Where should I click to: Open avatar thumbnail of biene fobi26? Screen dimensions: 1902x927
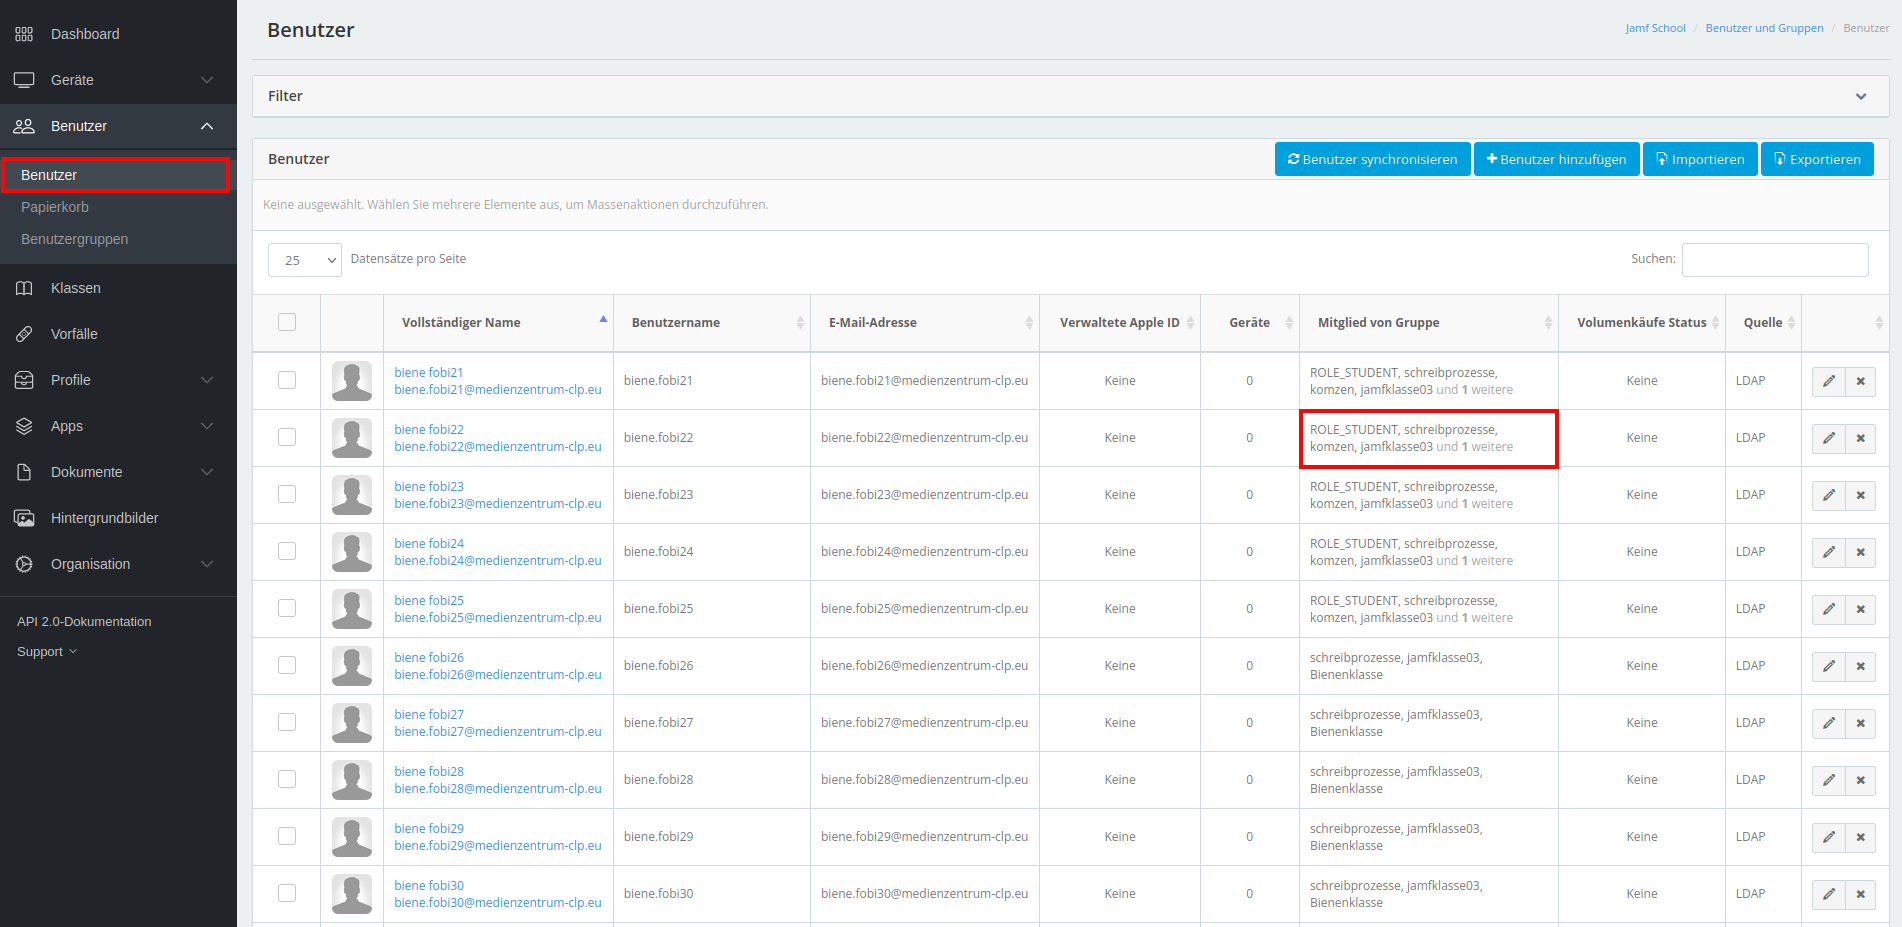[352, 666]
